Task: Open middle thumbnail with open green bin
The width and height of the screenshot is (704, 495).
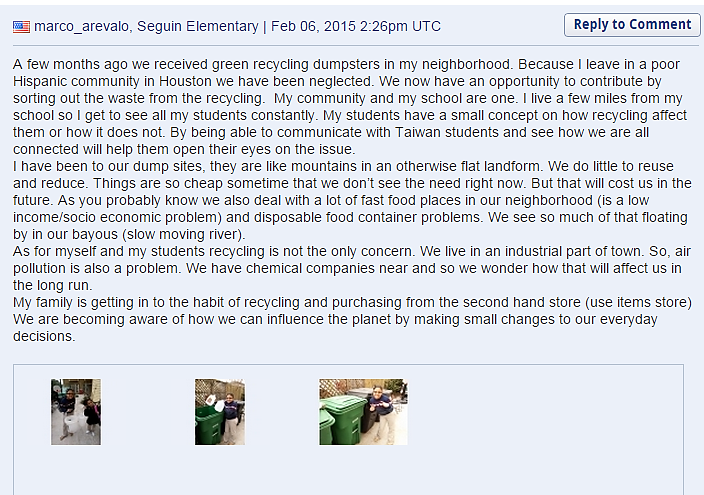Action: (220, 412)
